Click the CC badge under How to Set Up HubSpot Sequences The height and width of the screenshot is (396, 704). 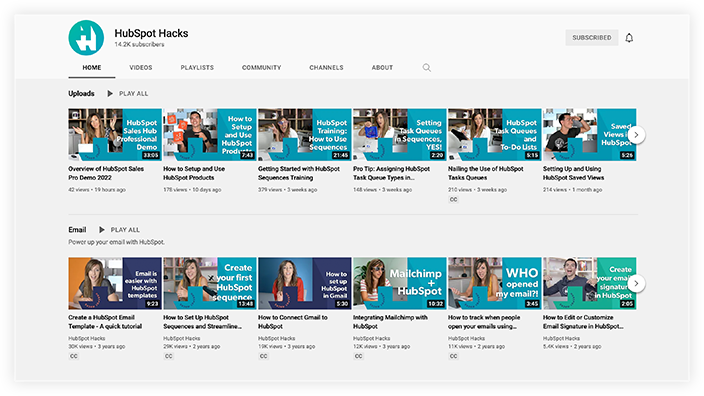(168, 356)
